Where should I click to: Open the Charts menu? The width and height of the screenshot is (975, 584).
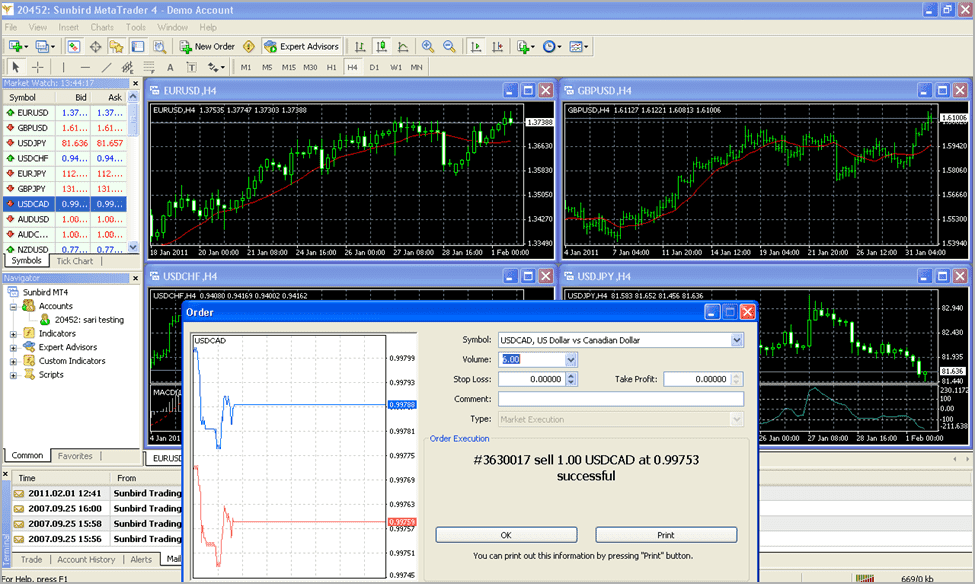point(101,27)
